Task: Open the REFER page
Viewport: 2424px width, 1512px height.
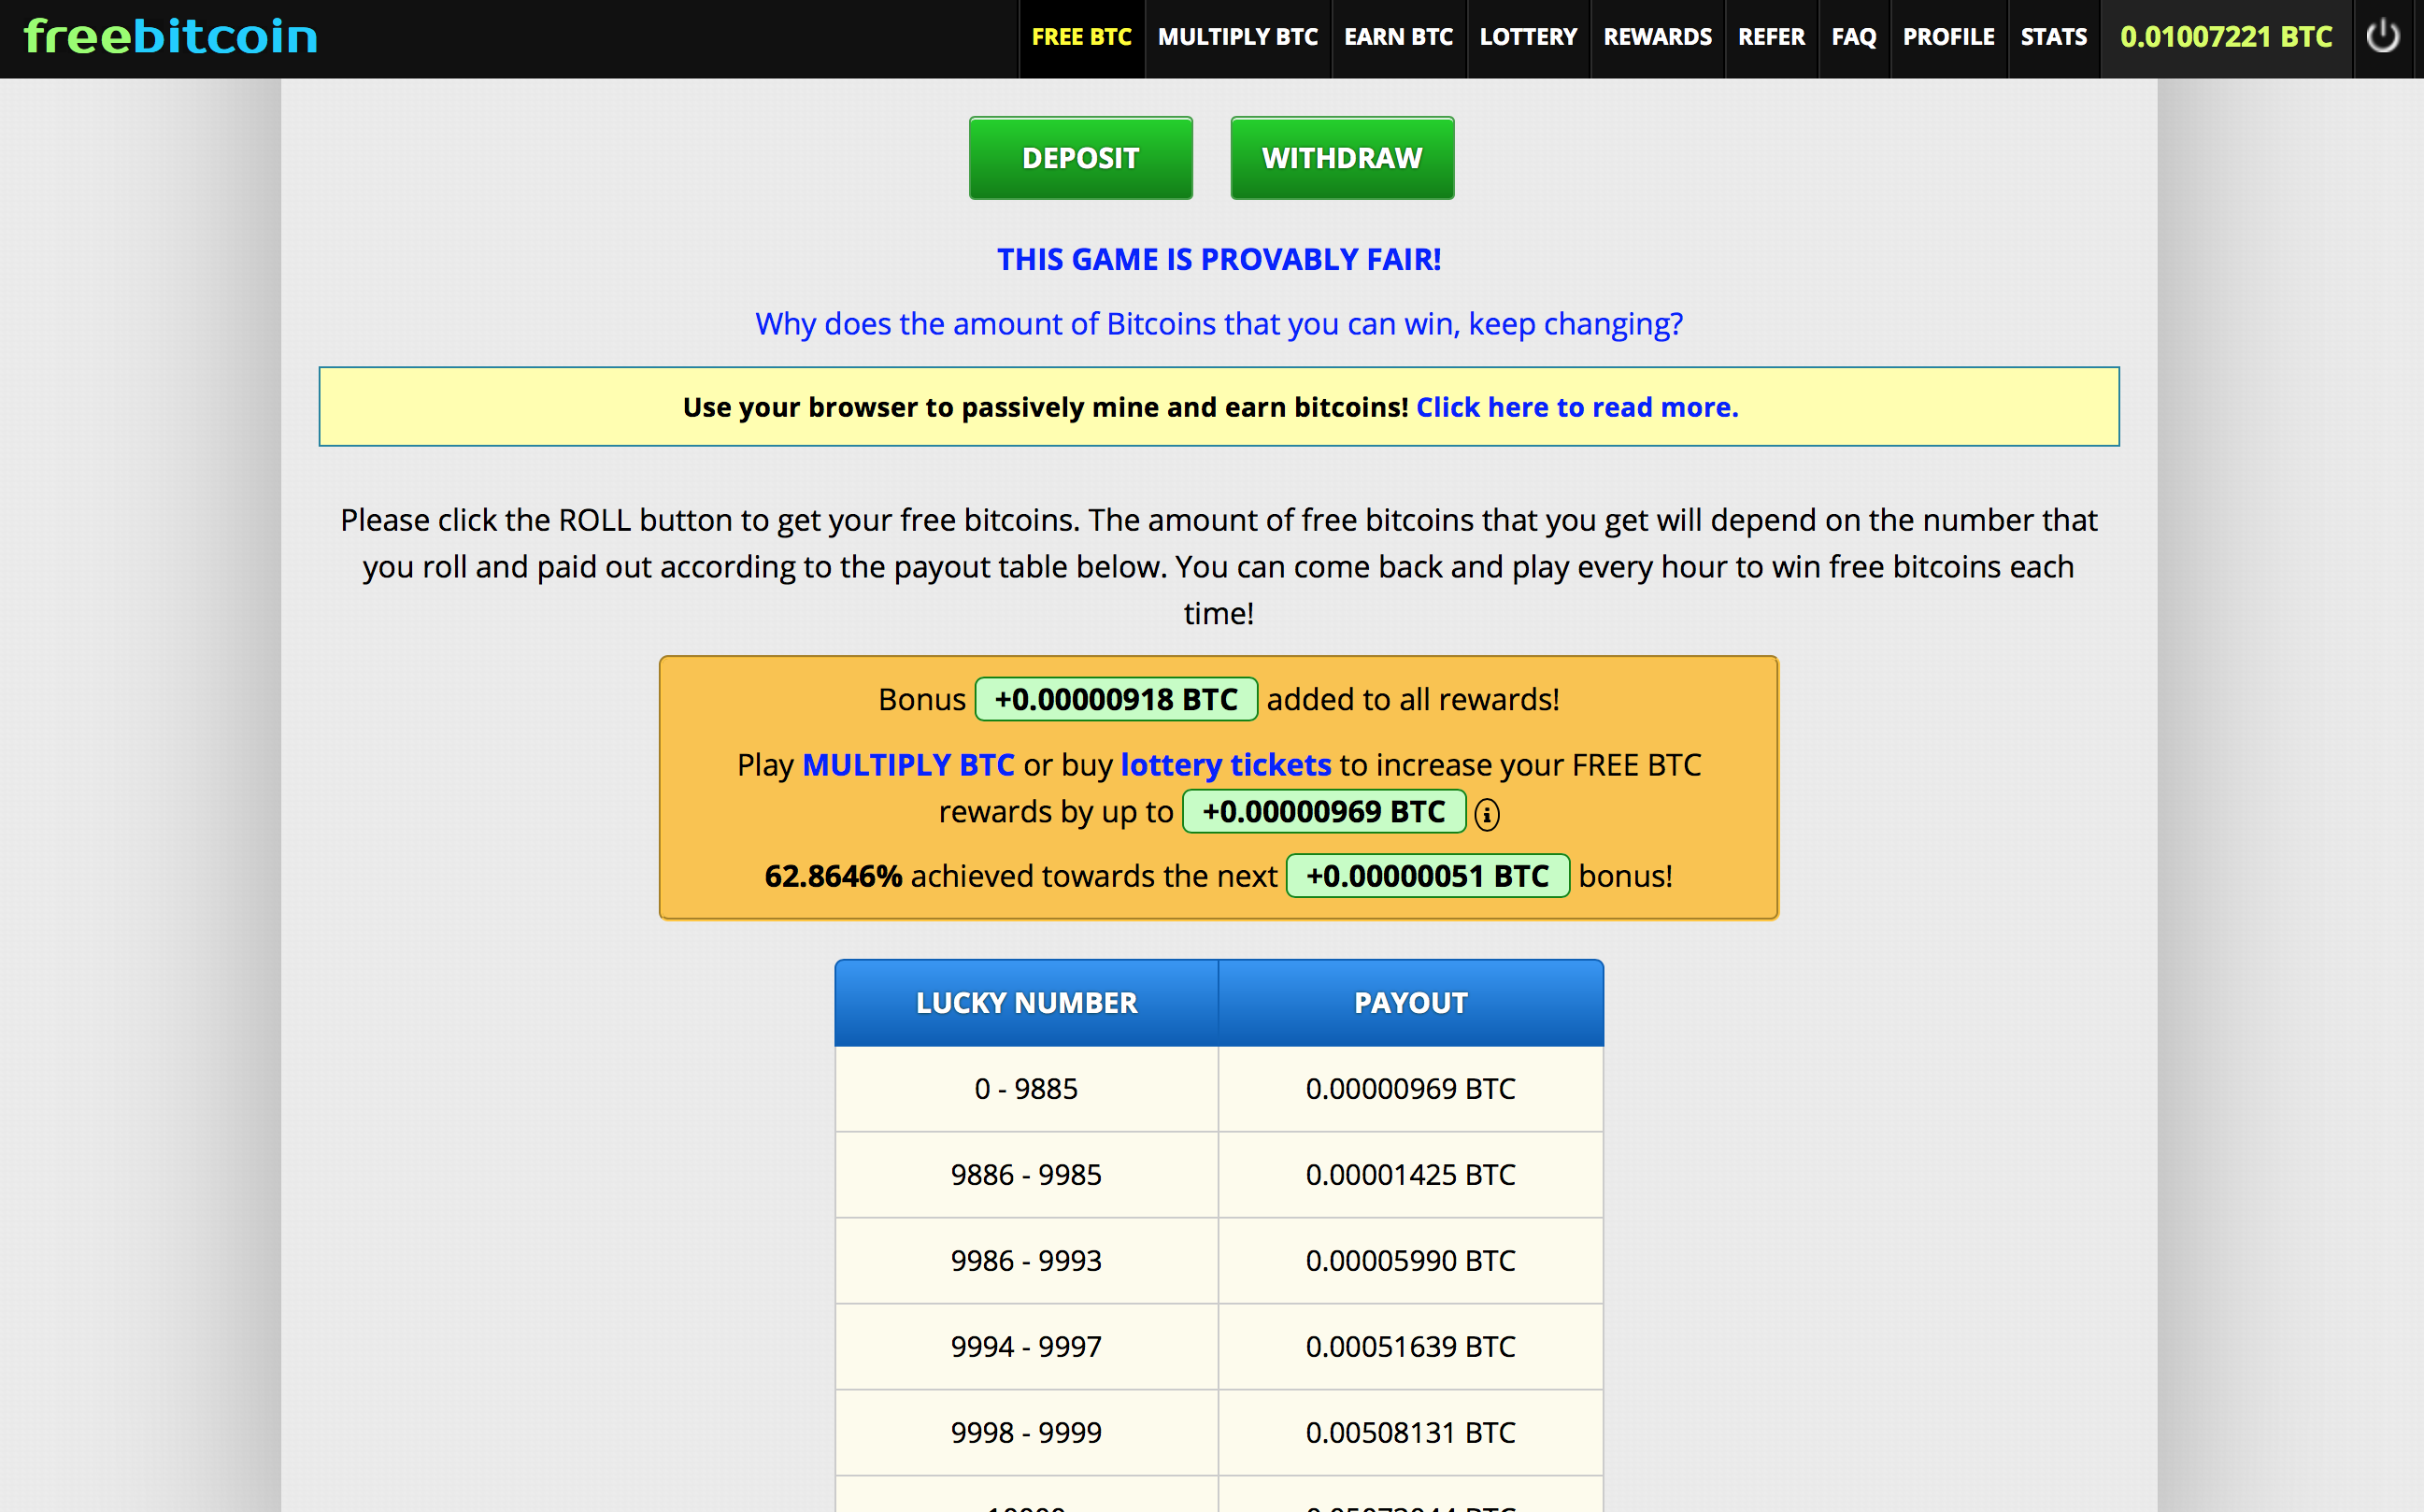Action: tap(1770, 37)
